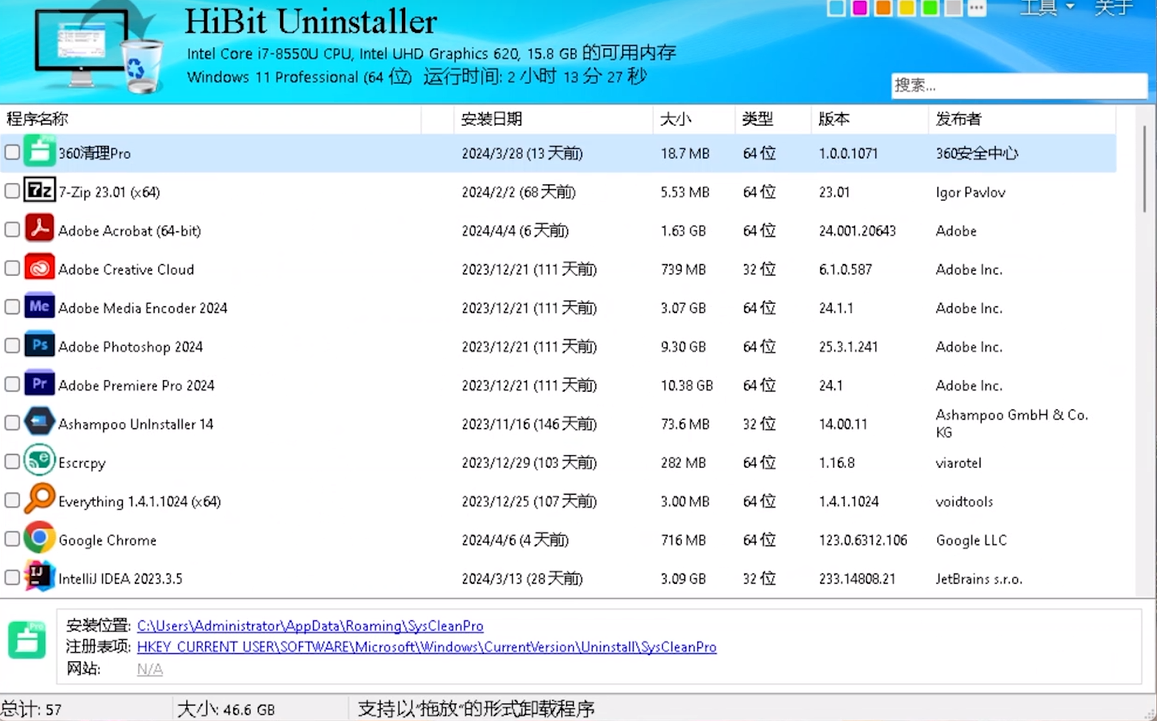Tick the checkbox for Adobe Creative Cloud
Image resolution: width=1157 pixels, height=721 pixels.
coord(12,268)
